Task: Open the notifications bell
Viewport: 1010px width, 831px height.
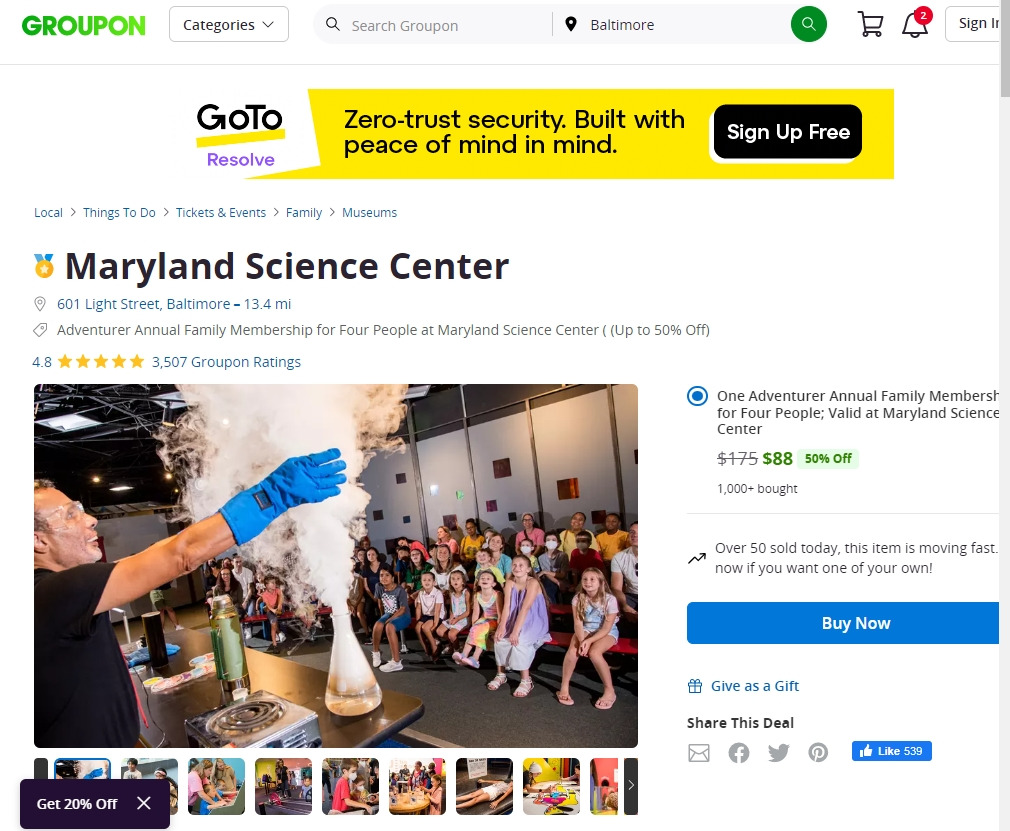Action: (915, 24)
